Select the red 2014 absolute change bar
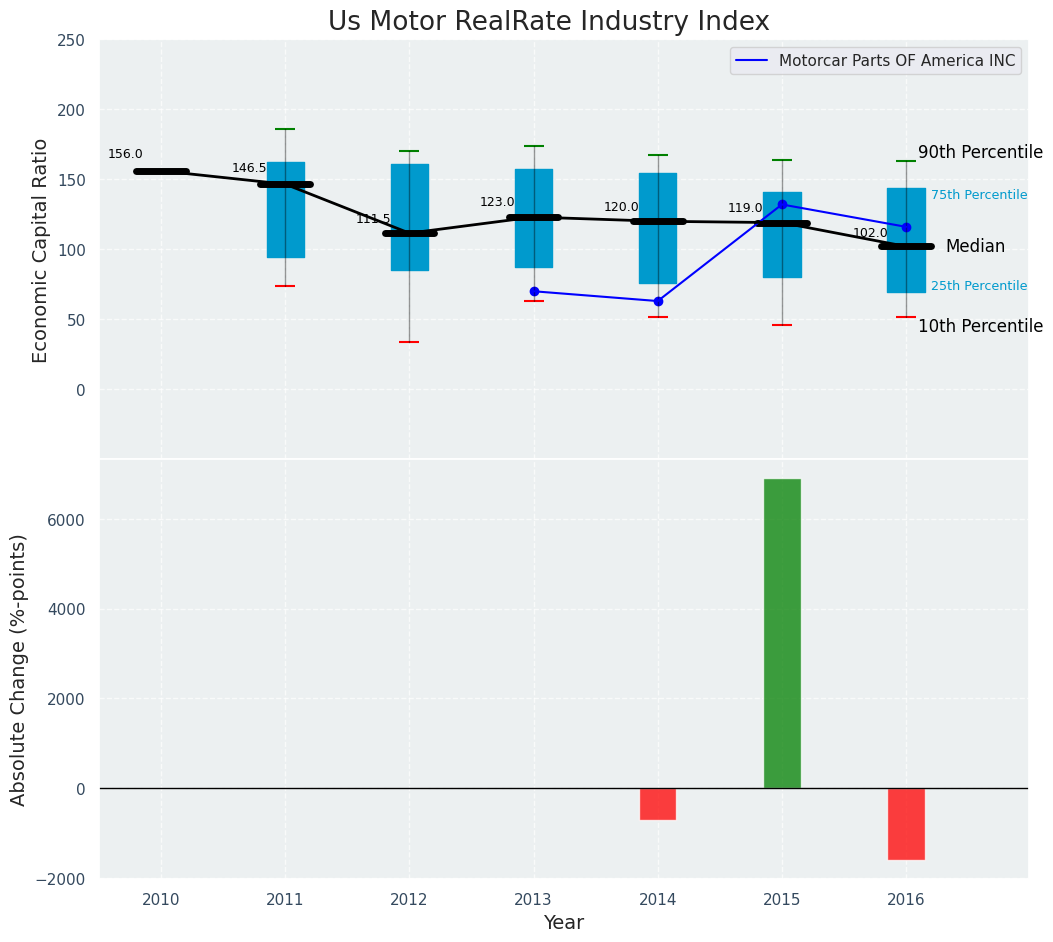The height and width of the screenshot is (942, 1053). 658,804
